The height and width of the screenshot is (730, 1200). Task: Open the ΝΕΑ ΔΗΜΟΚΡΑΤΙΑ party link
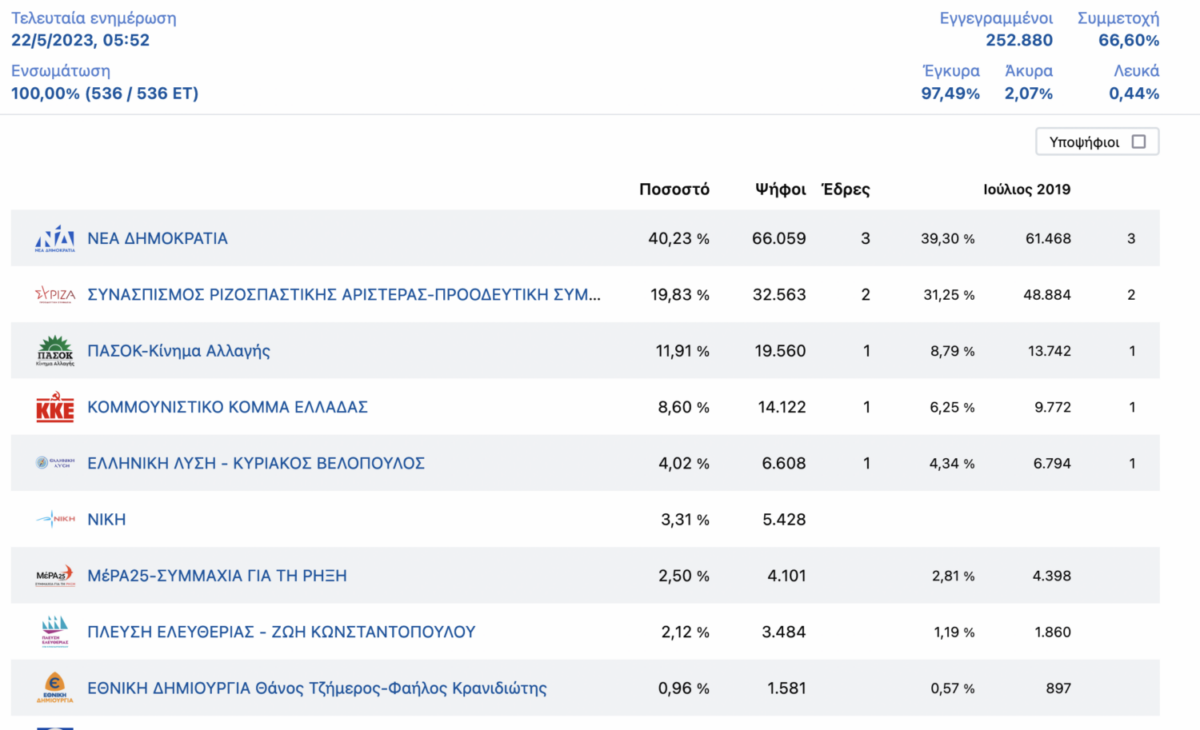158,239
